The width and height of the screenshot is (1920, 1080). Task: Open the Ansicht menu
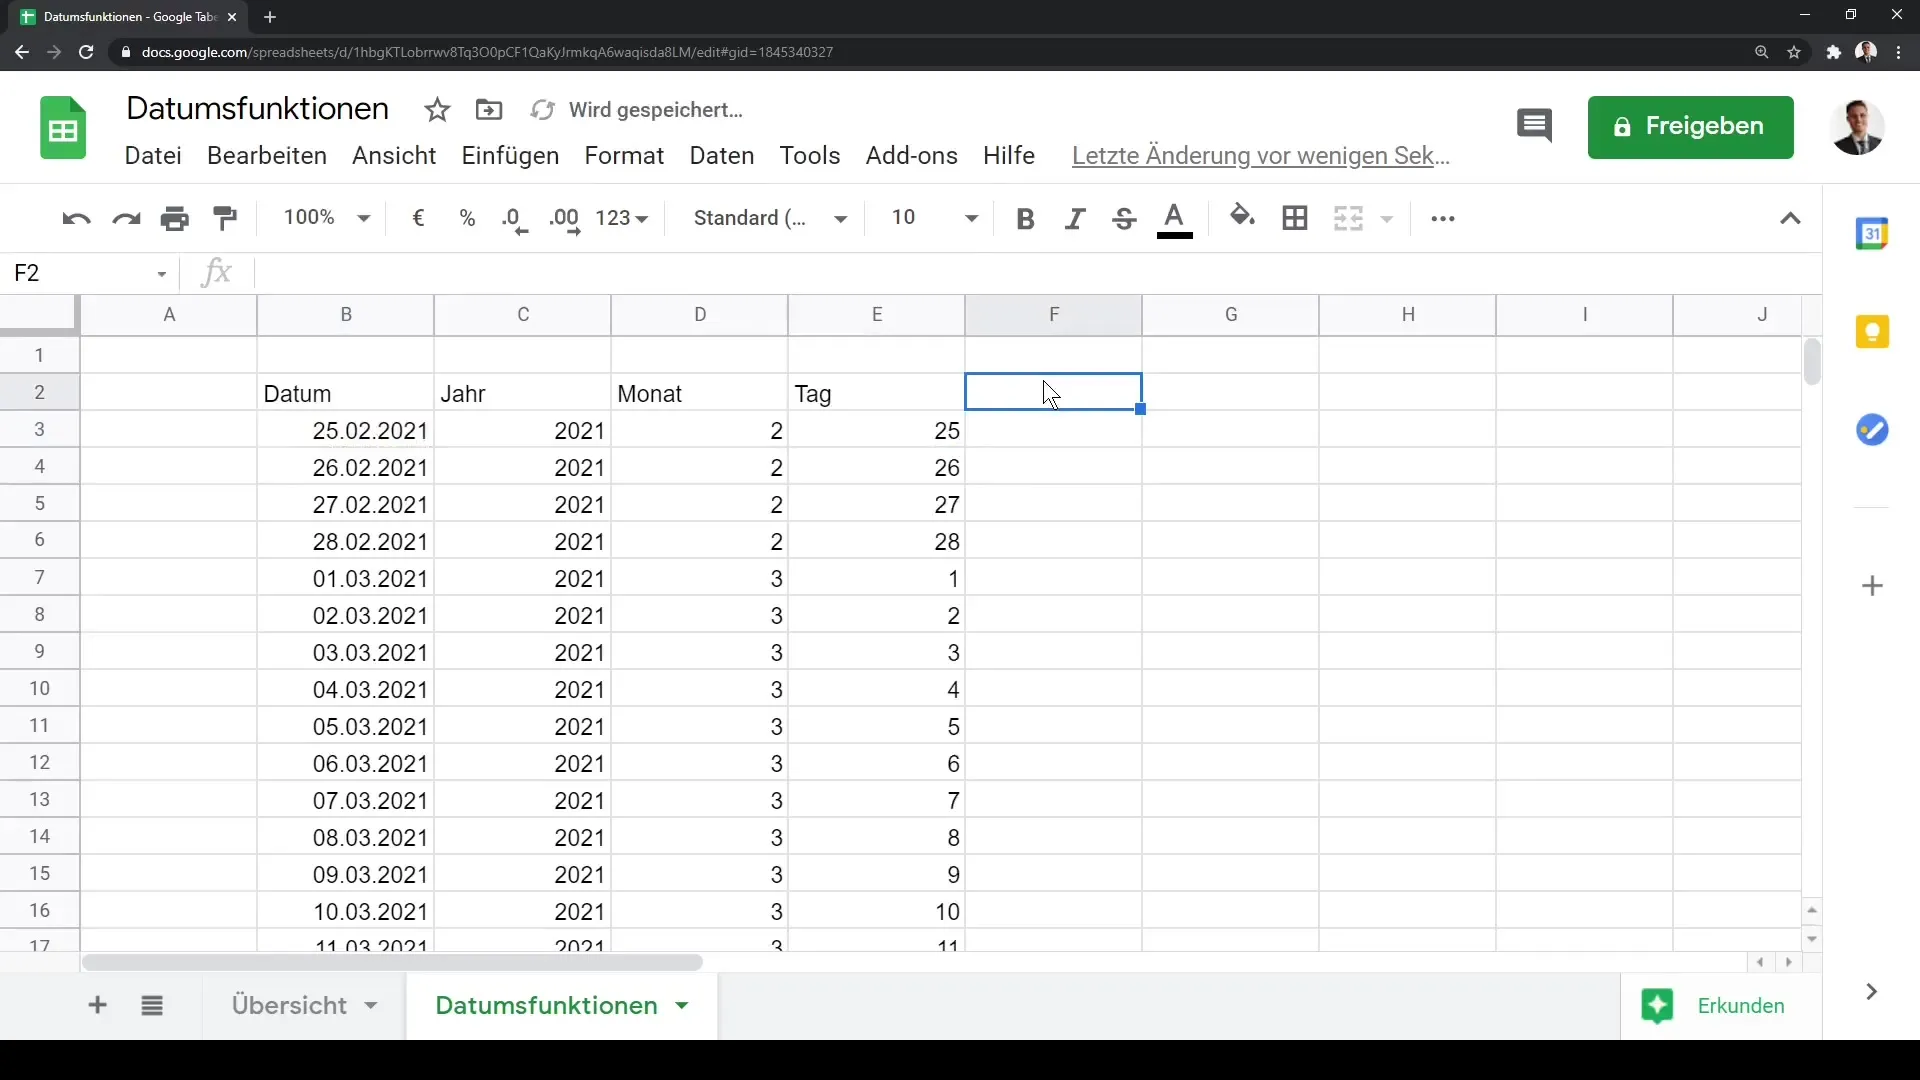coord(394,156)
